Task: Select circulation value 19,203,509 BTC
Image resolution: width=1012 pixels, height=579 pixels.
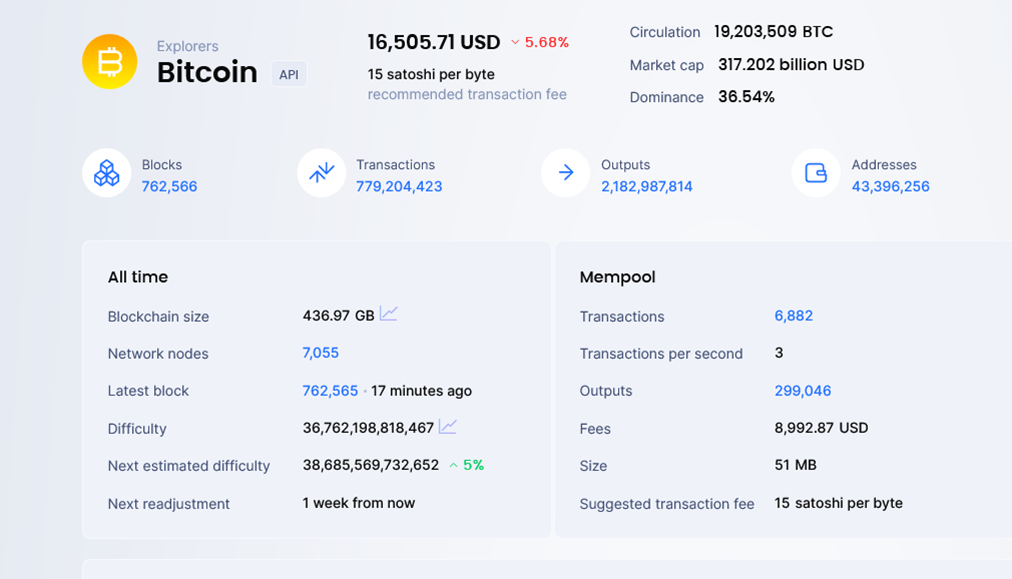Action: point(774,32)
